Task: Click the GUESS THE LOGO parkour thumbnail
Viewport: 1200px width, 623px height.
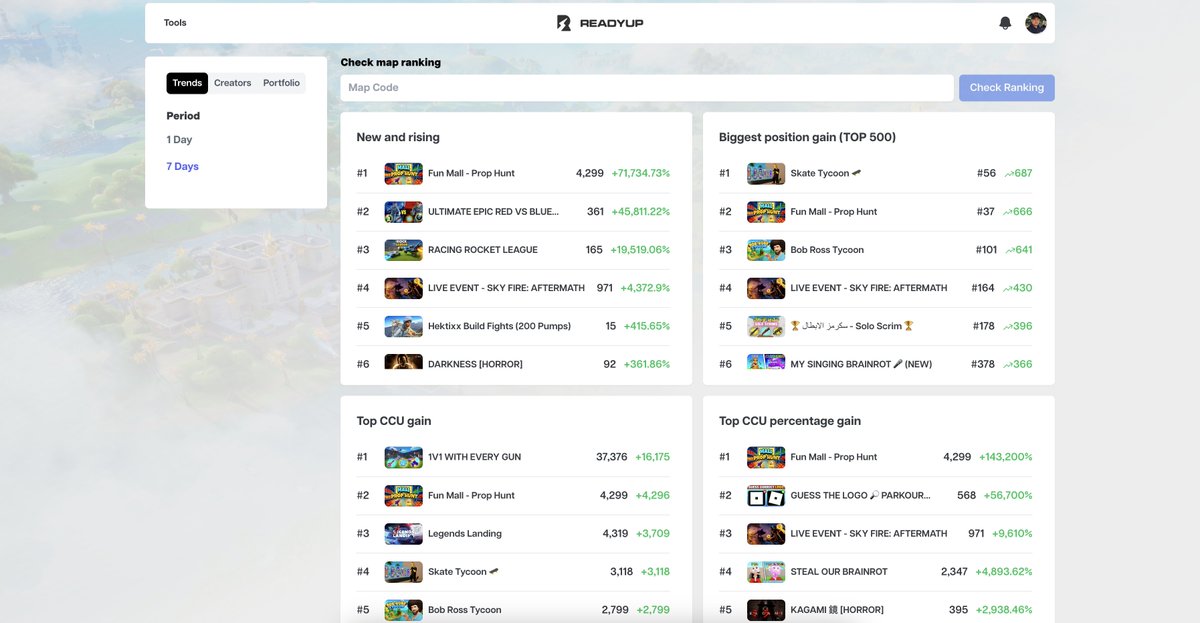Action: [x=766, y=494]
